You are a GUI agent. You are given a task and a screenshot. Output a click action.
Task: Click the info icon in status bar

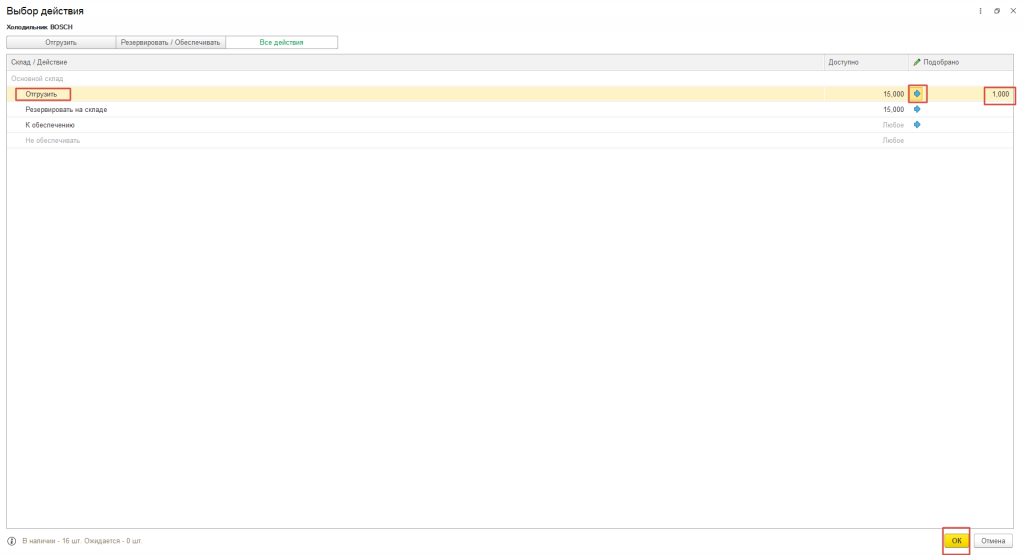12,541
